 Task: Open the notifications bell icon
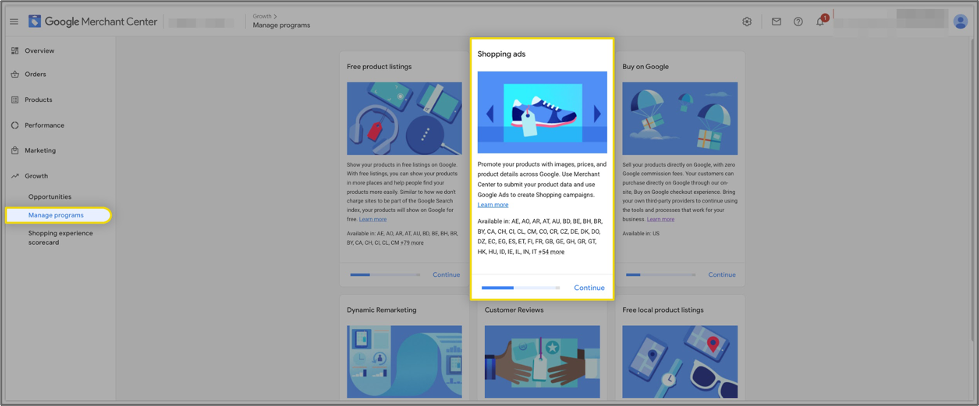(820, 22)
